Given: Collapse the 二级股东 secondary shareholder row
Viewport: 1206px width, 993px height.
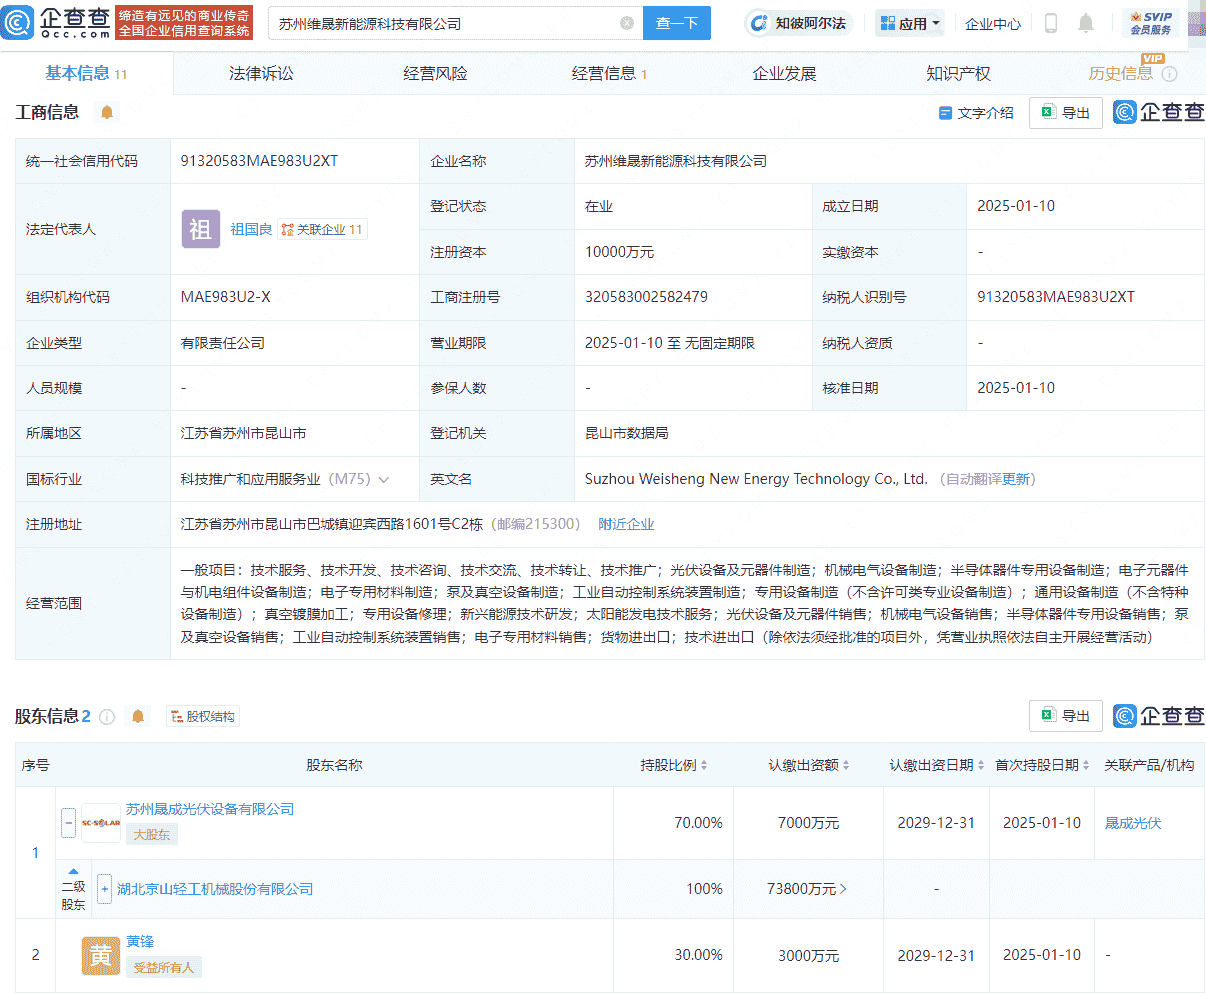Looking at the screenshot, I should pyautogui.click(x=73, y=872).
